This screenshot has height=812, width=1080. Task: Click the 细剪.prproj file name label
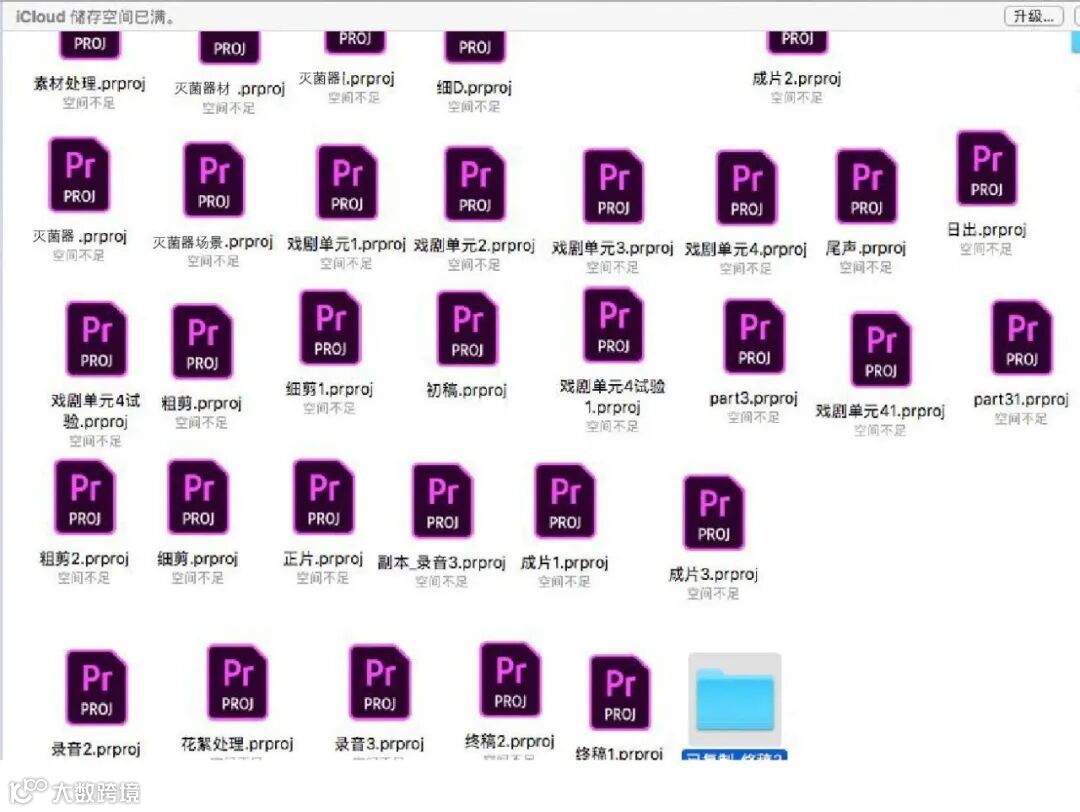198,559
